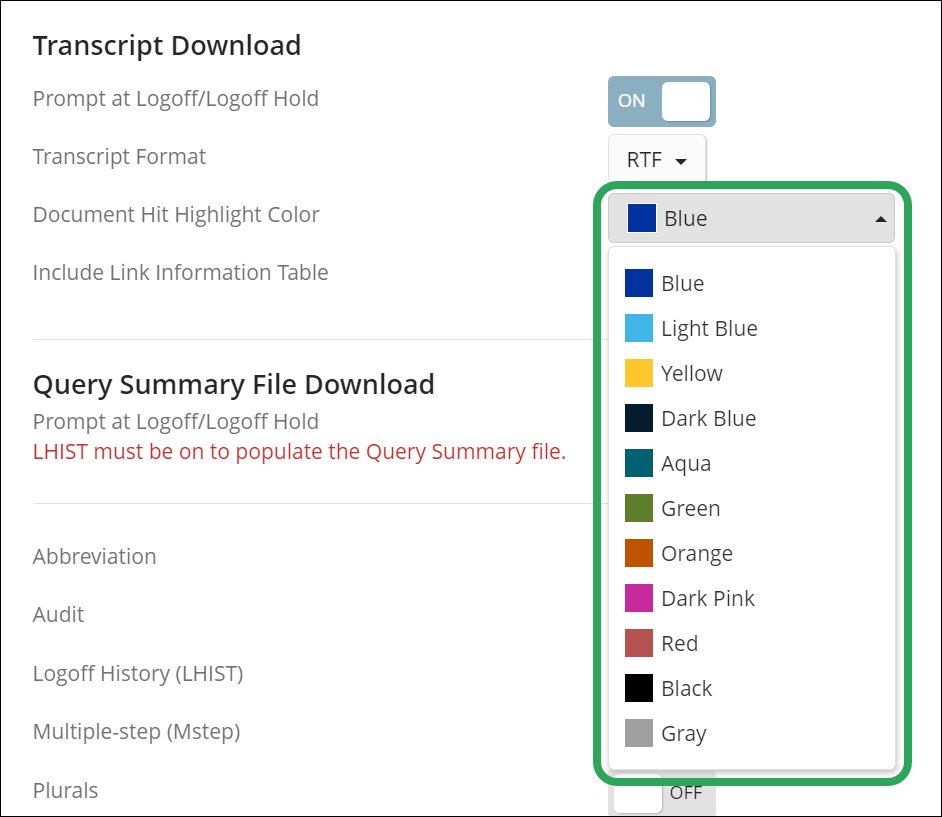Pick the Yellow color swatch
942x817 pixels.
point(639,373)
